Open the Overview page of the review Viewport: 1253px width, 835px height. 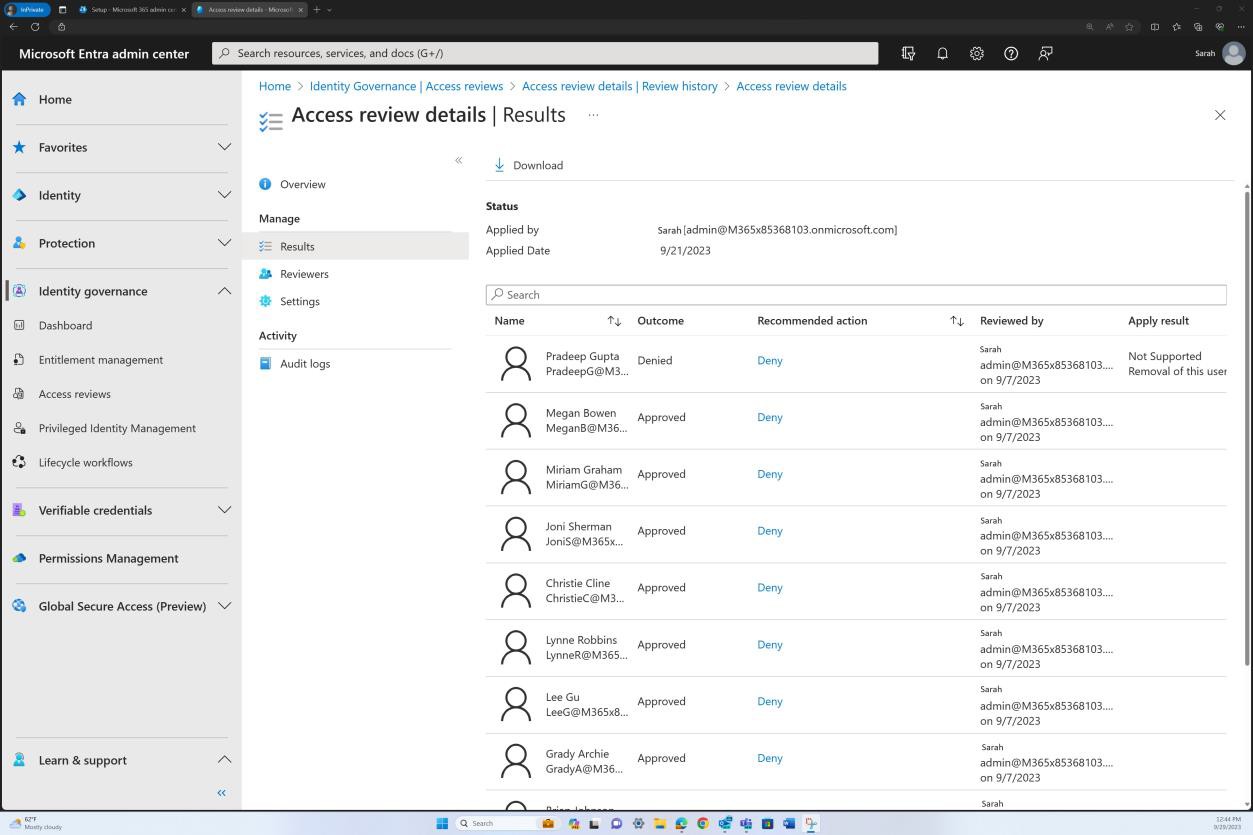[x=302, y=184]
